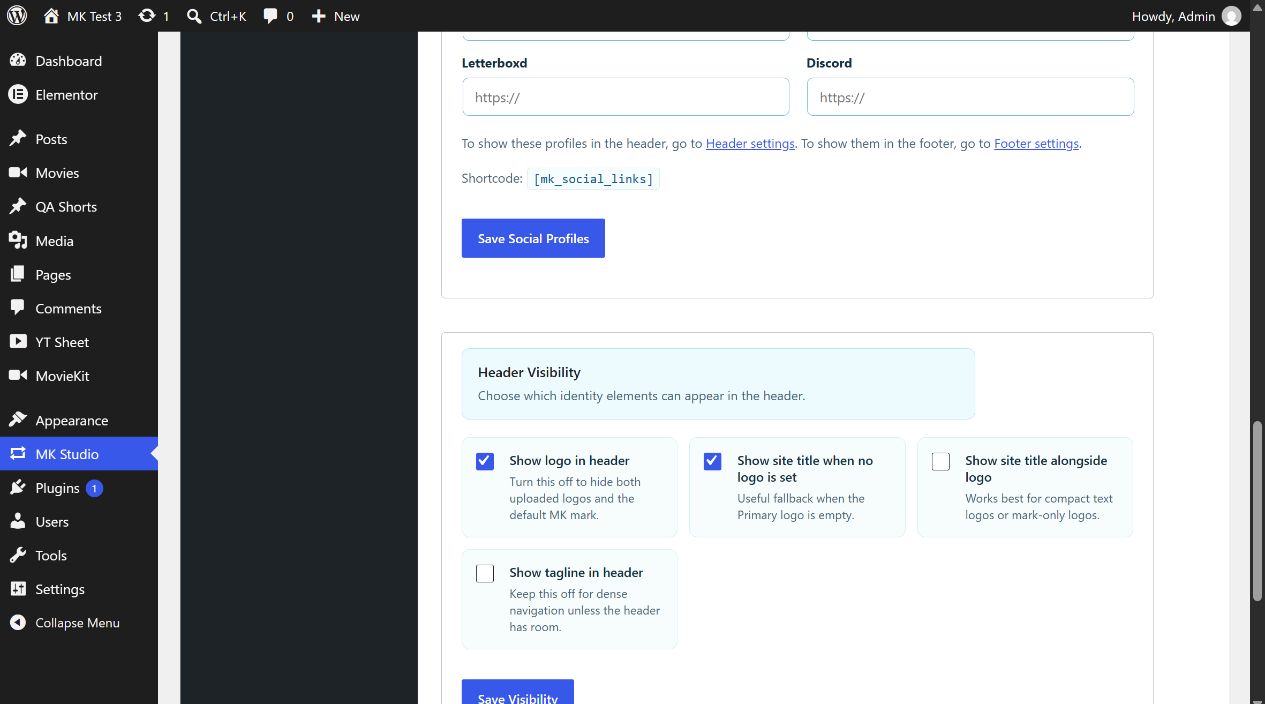Screen dimensions: 1265x704
Task: Open the Footer settings link
Action: tap(1036, 143)
